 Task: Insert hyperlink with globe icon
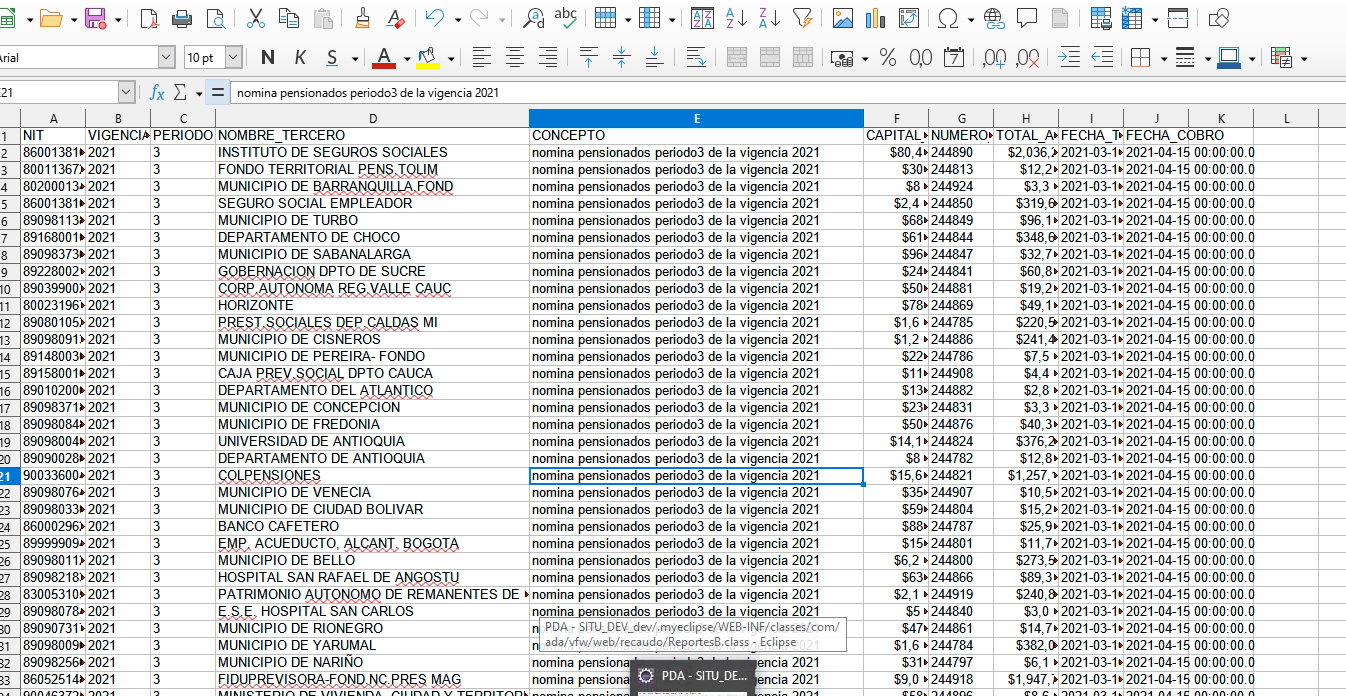click(993, 18)
